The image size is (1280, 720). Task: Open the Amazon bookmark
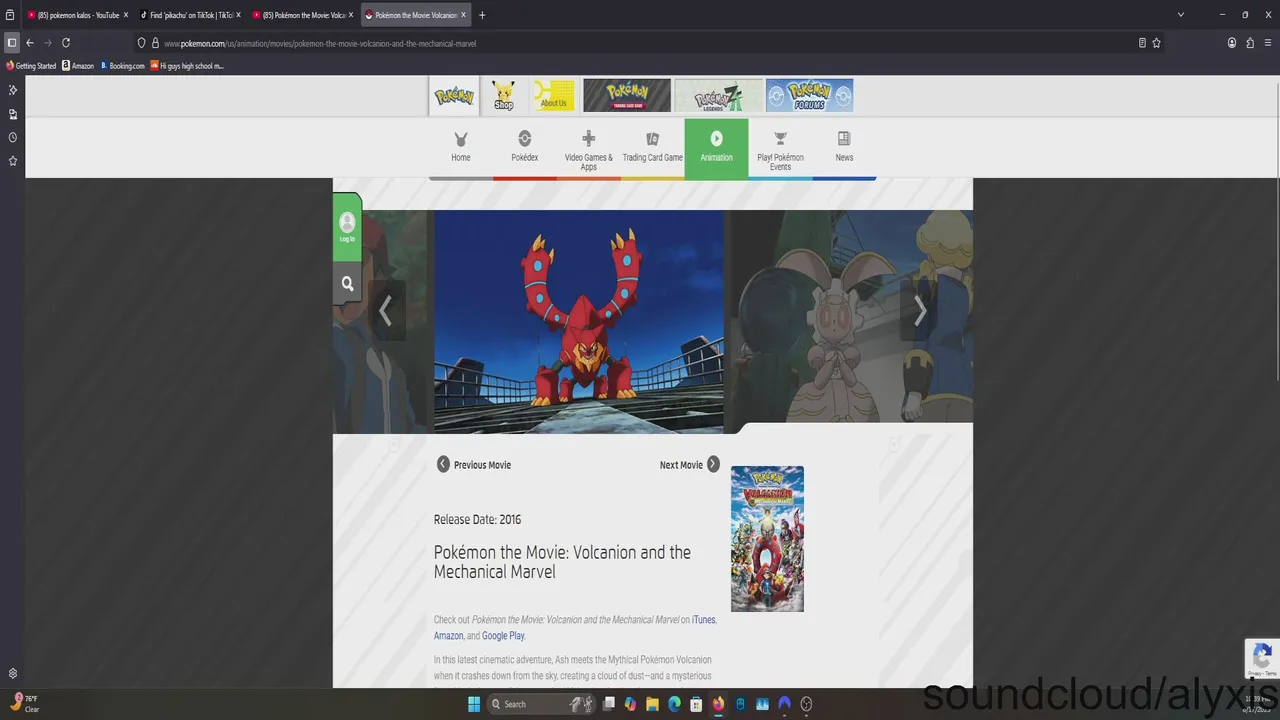[x=78, y=66]
